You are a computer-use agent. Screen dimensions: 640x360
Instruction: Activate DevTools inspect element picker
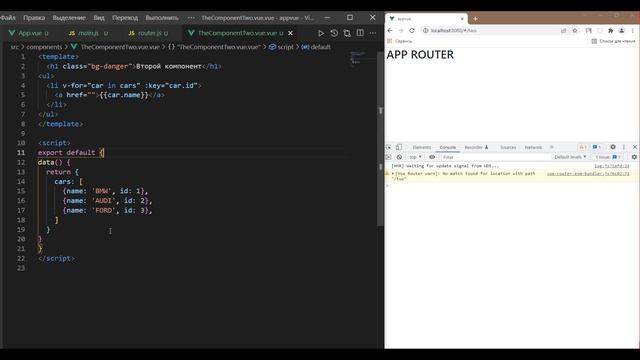pos(389,147)
